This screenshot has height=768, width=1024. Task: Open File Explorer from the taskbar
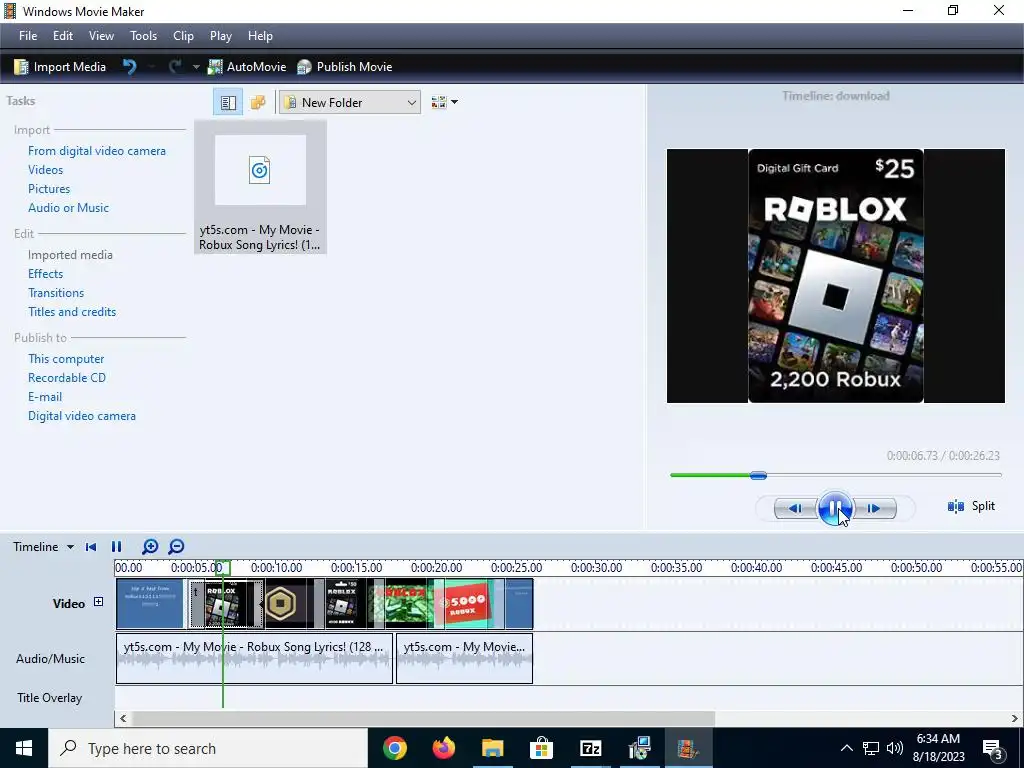coord(493,748)
